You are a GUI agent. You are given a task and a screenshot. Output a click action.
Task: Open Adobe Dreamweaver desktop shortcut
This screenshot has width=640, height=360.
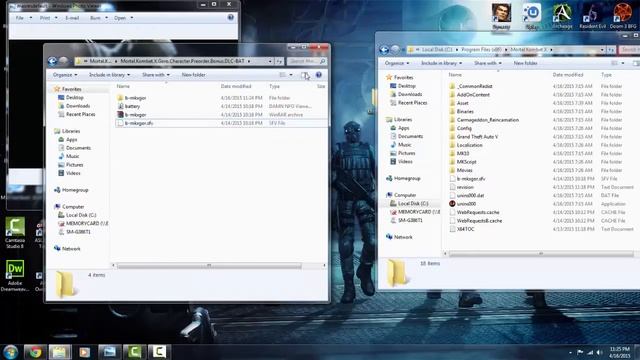15,276
